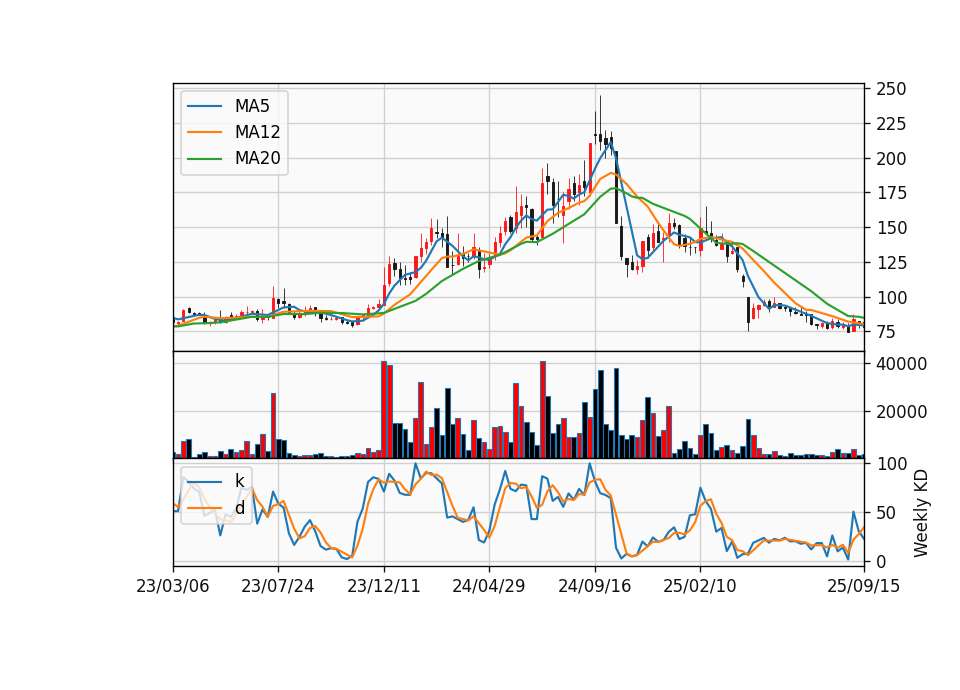Screen dimensions: 960x690
Task: Click the blue MA5 legend line sample
Action: [x=204, y=106]
